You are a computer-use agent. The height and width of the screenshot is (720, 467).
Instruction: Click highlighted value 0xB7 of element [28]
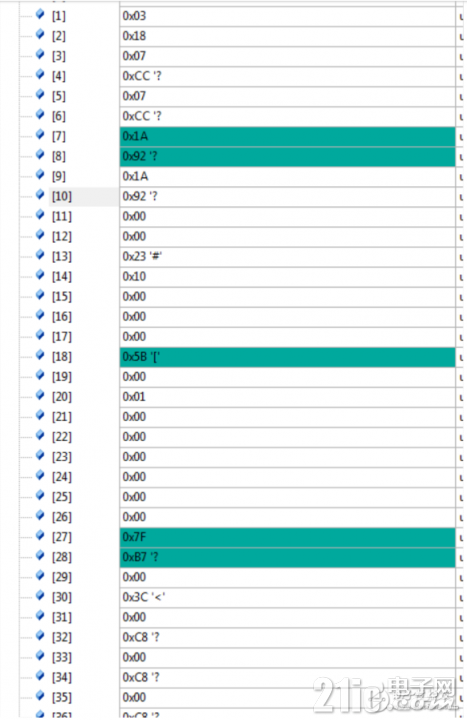point(287,557)
